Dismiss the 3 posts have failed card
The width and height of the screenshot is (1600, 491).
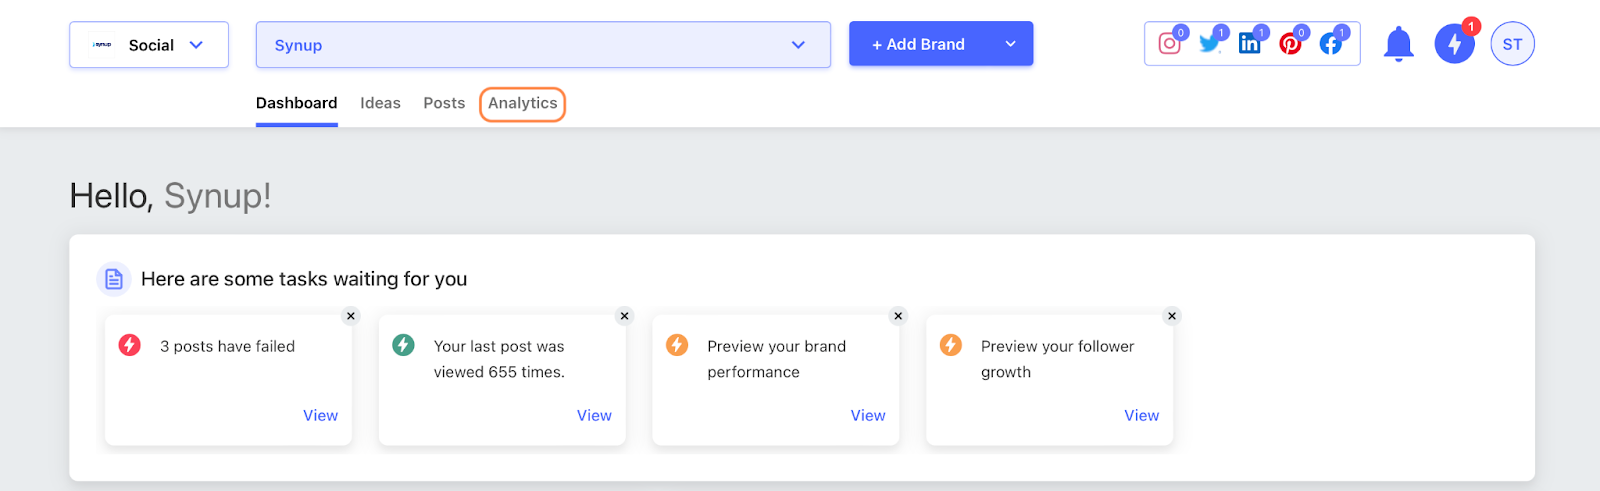coord(351,316)
